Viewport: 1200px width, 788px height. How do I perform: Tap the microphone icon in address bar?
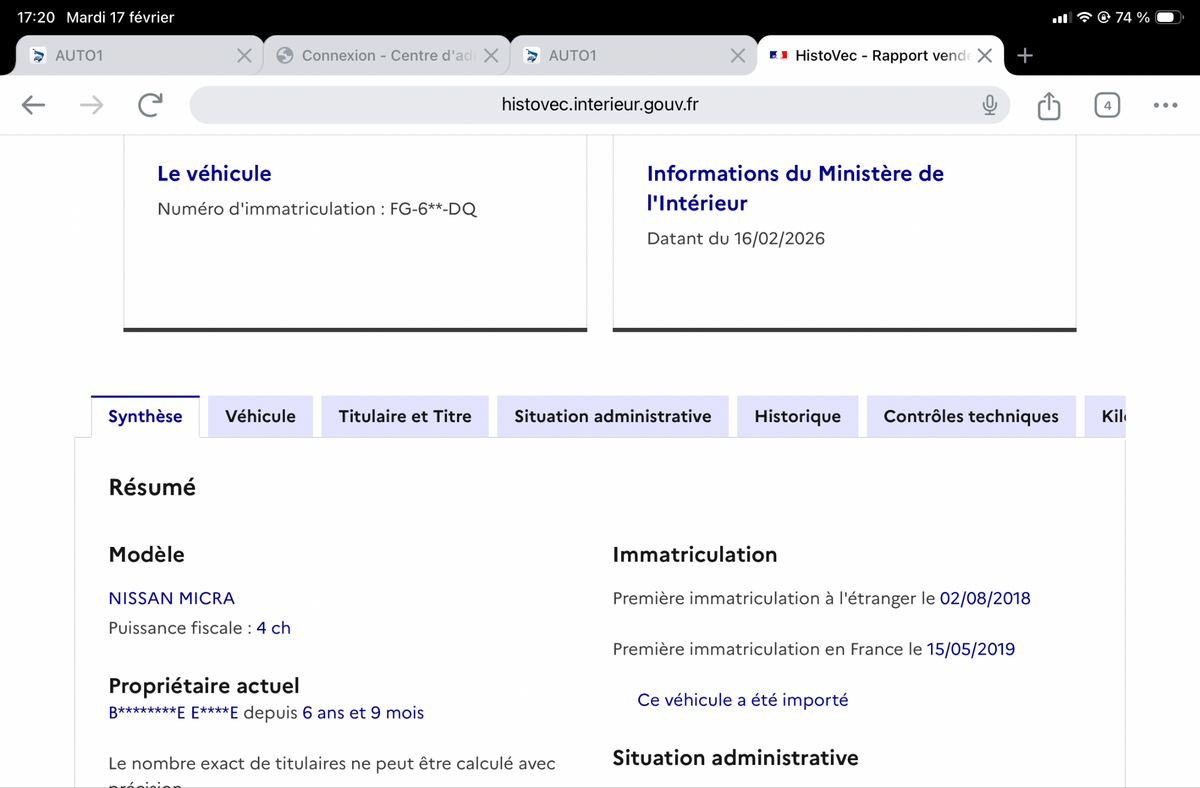tap(989, 105)
